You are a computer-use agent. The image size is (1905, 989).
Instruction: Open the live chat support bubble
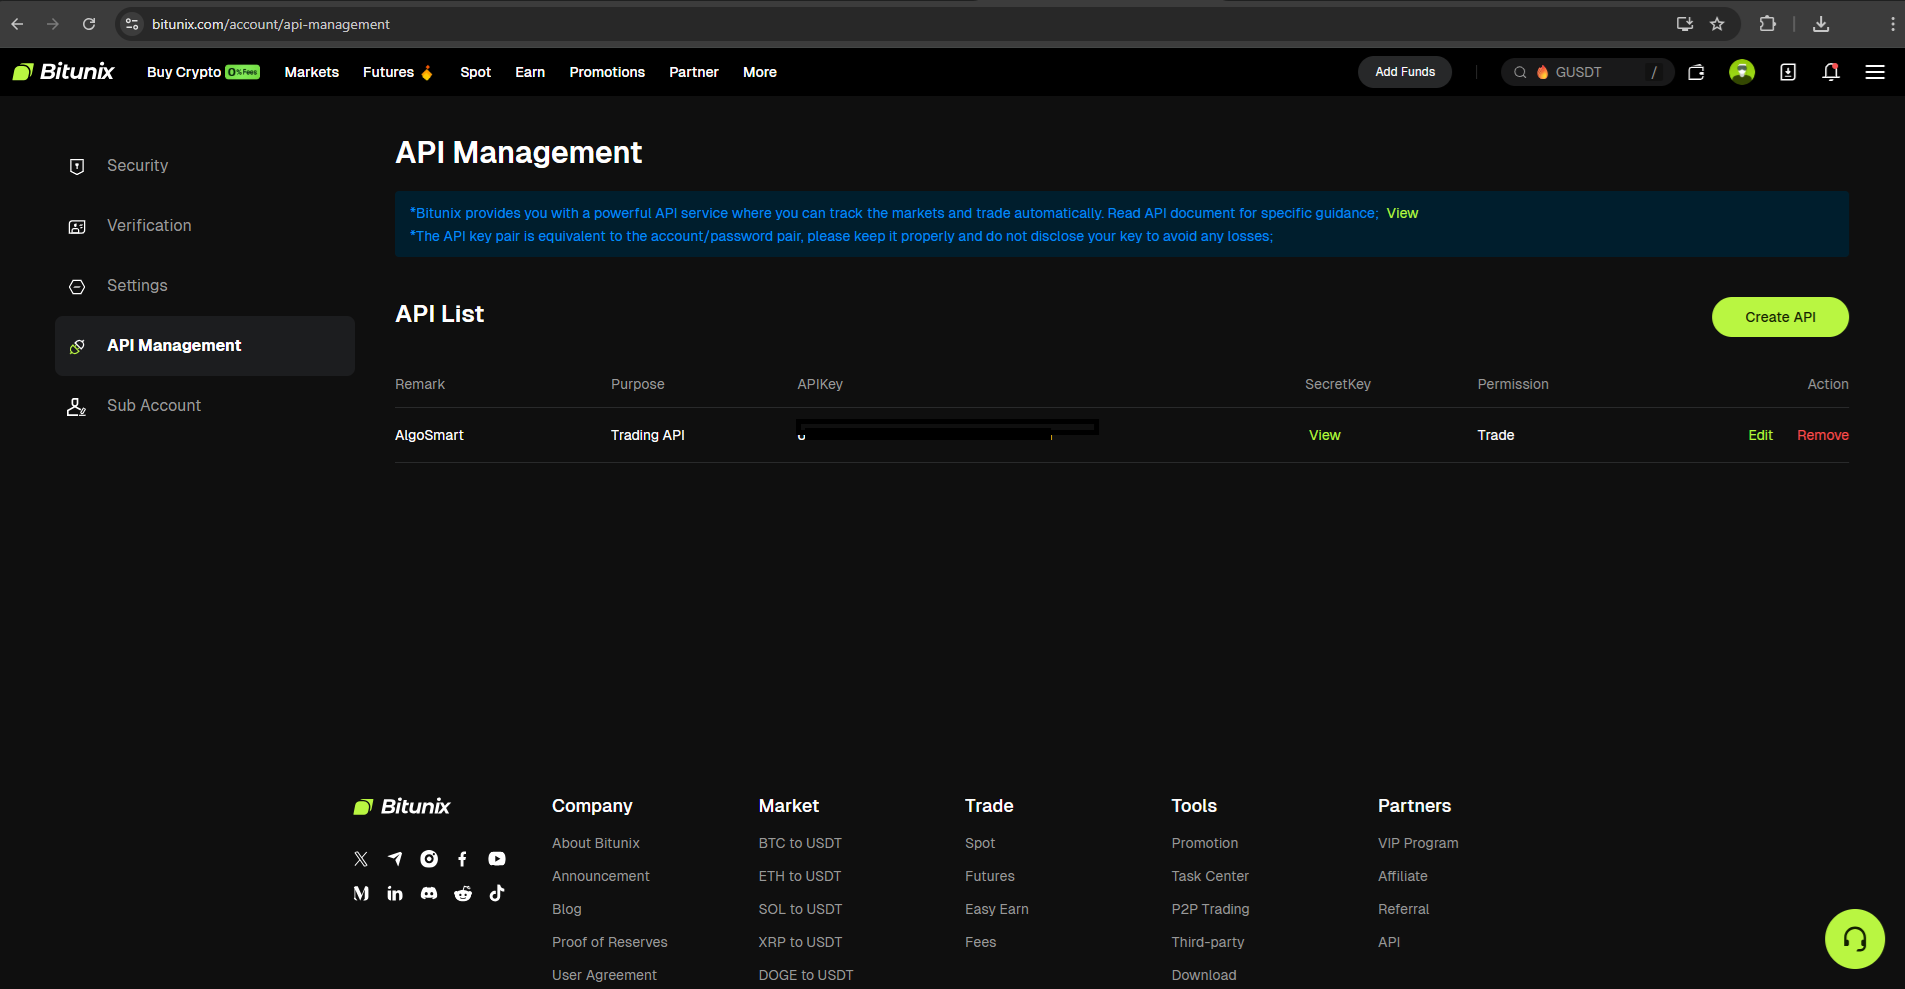click(x=1854, y=938)
